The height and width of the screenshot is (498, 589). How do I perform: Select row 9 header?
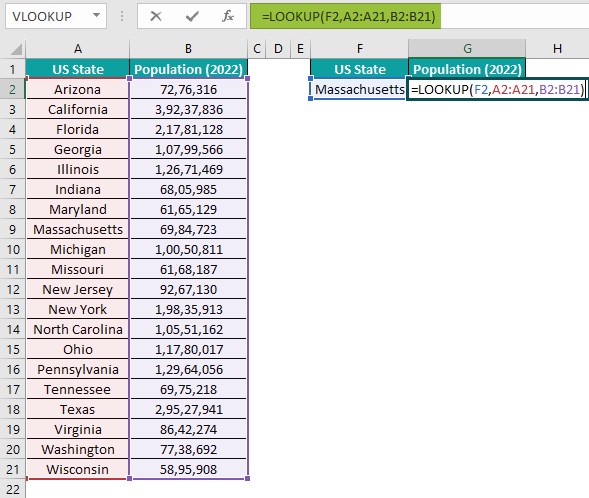click(12, 229)
